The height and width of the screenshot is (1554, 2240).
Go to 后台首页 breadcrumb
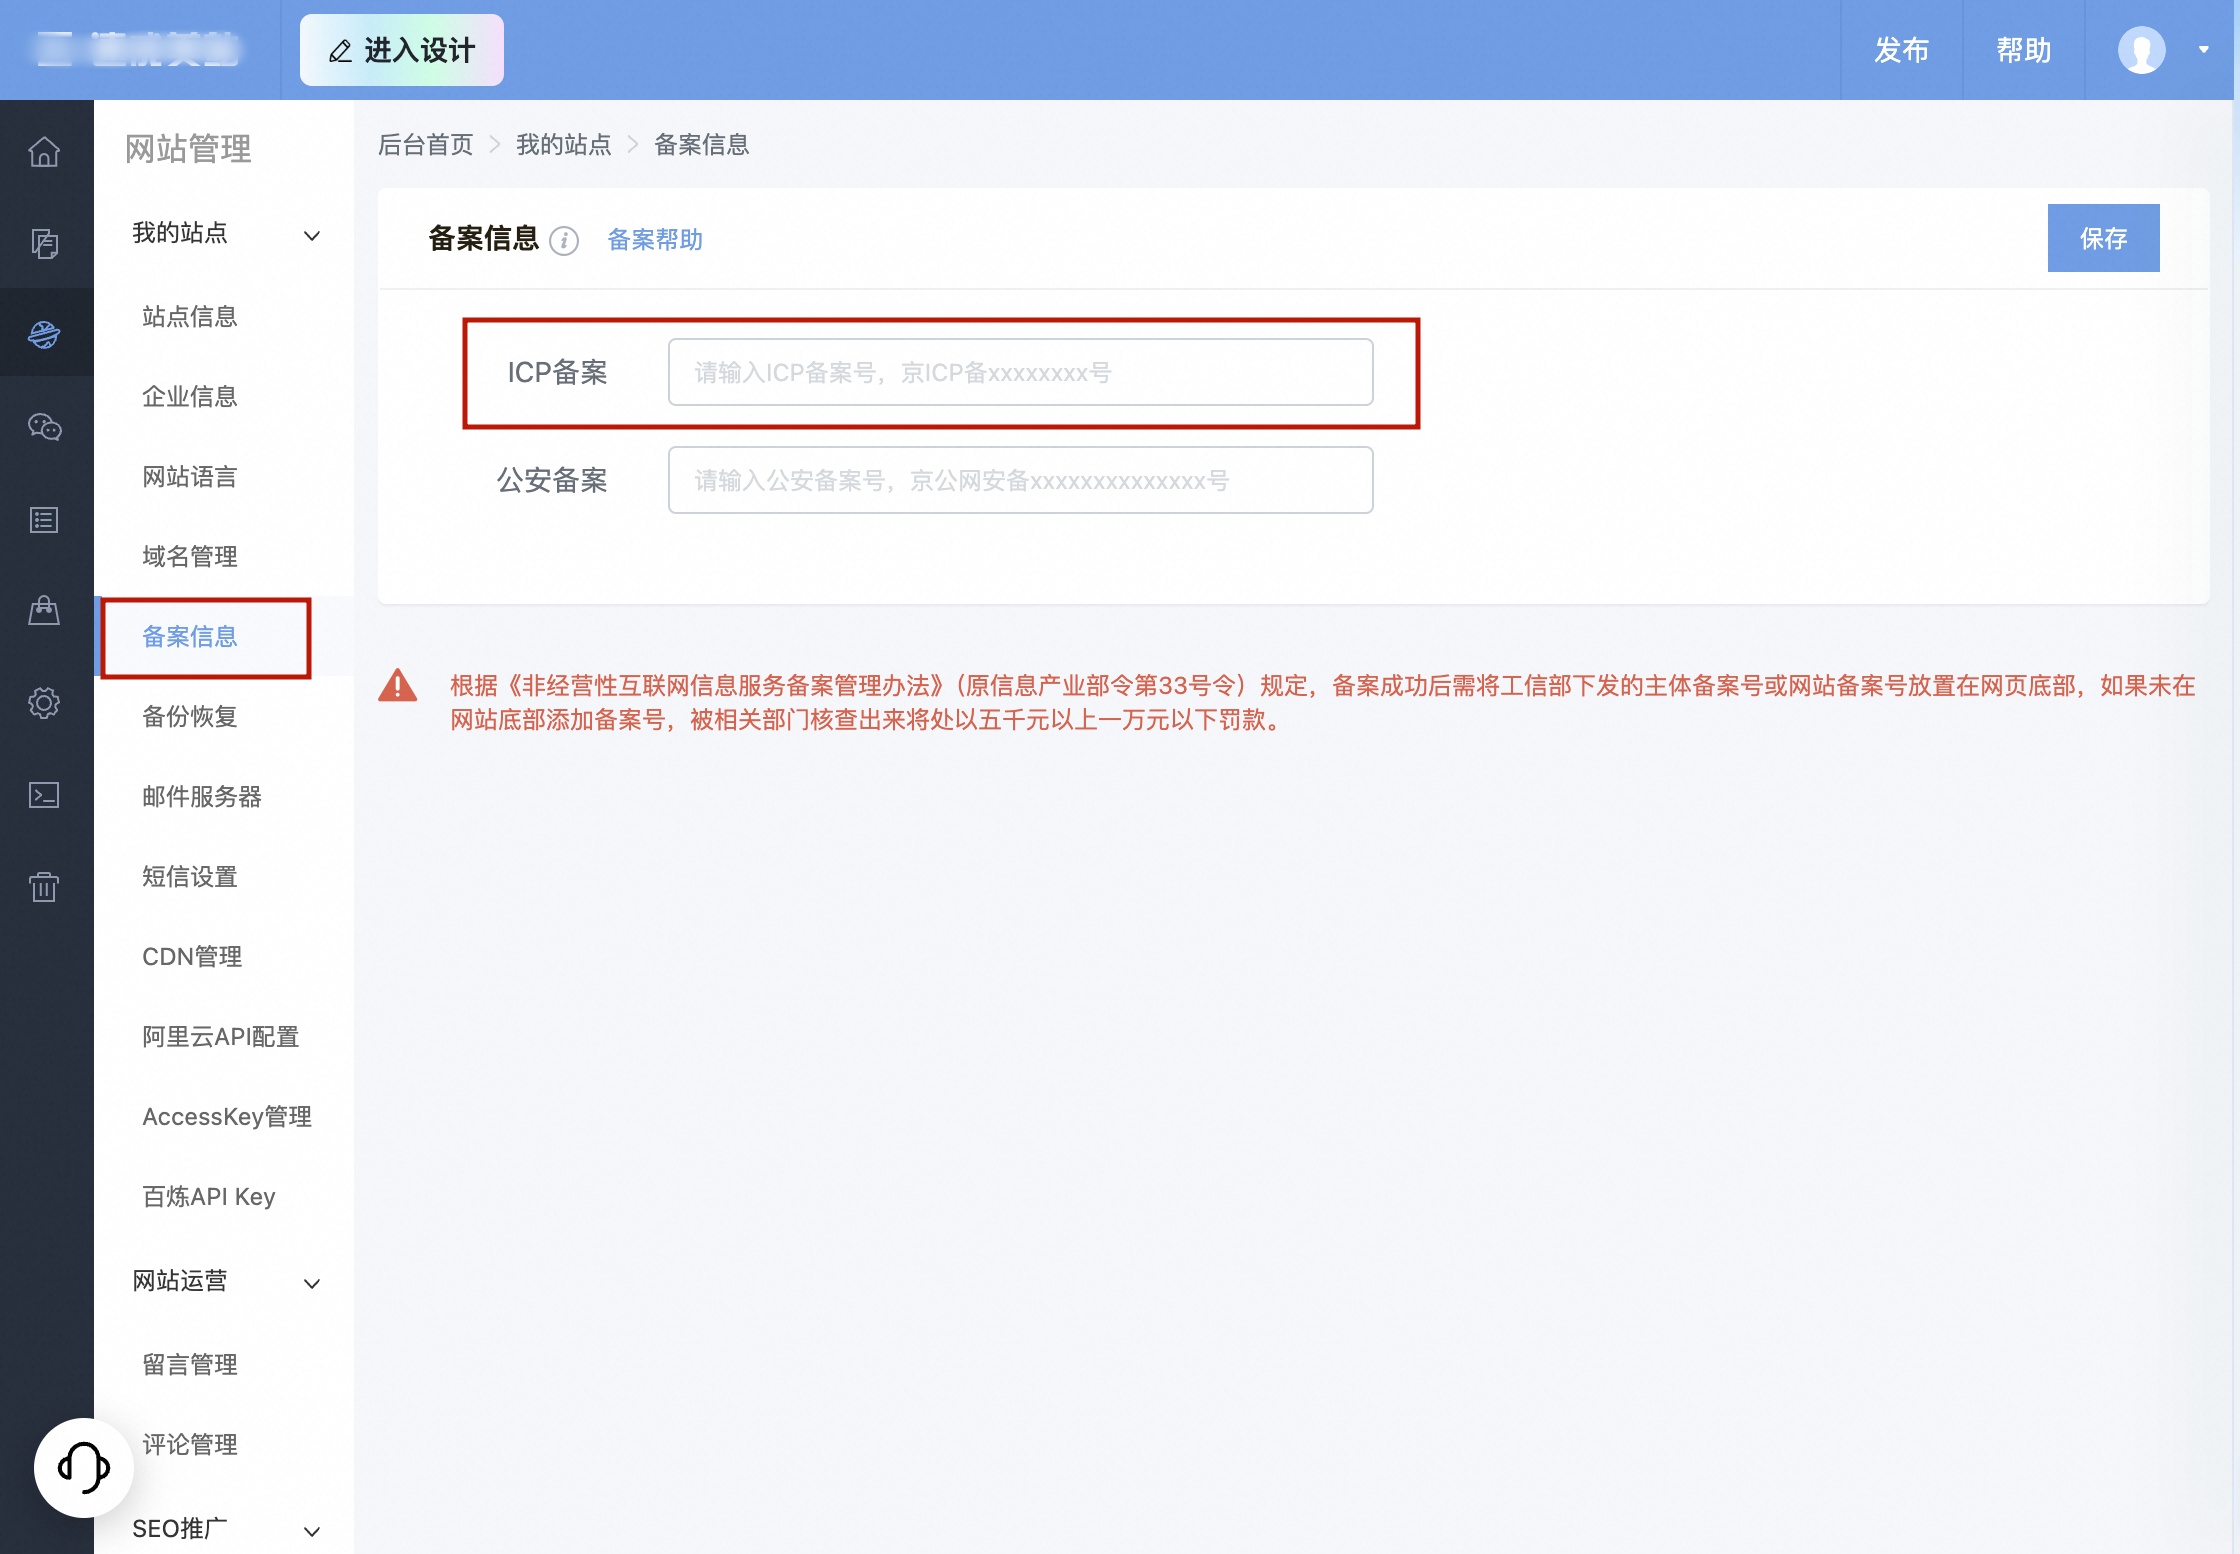click(x=426, y=145)
